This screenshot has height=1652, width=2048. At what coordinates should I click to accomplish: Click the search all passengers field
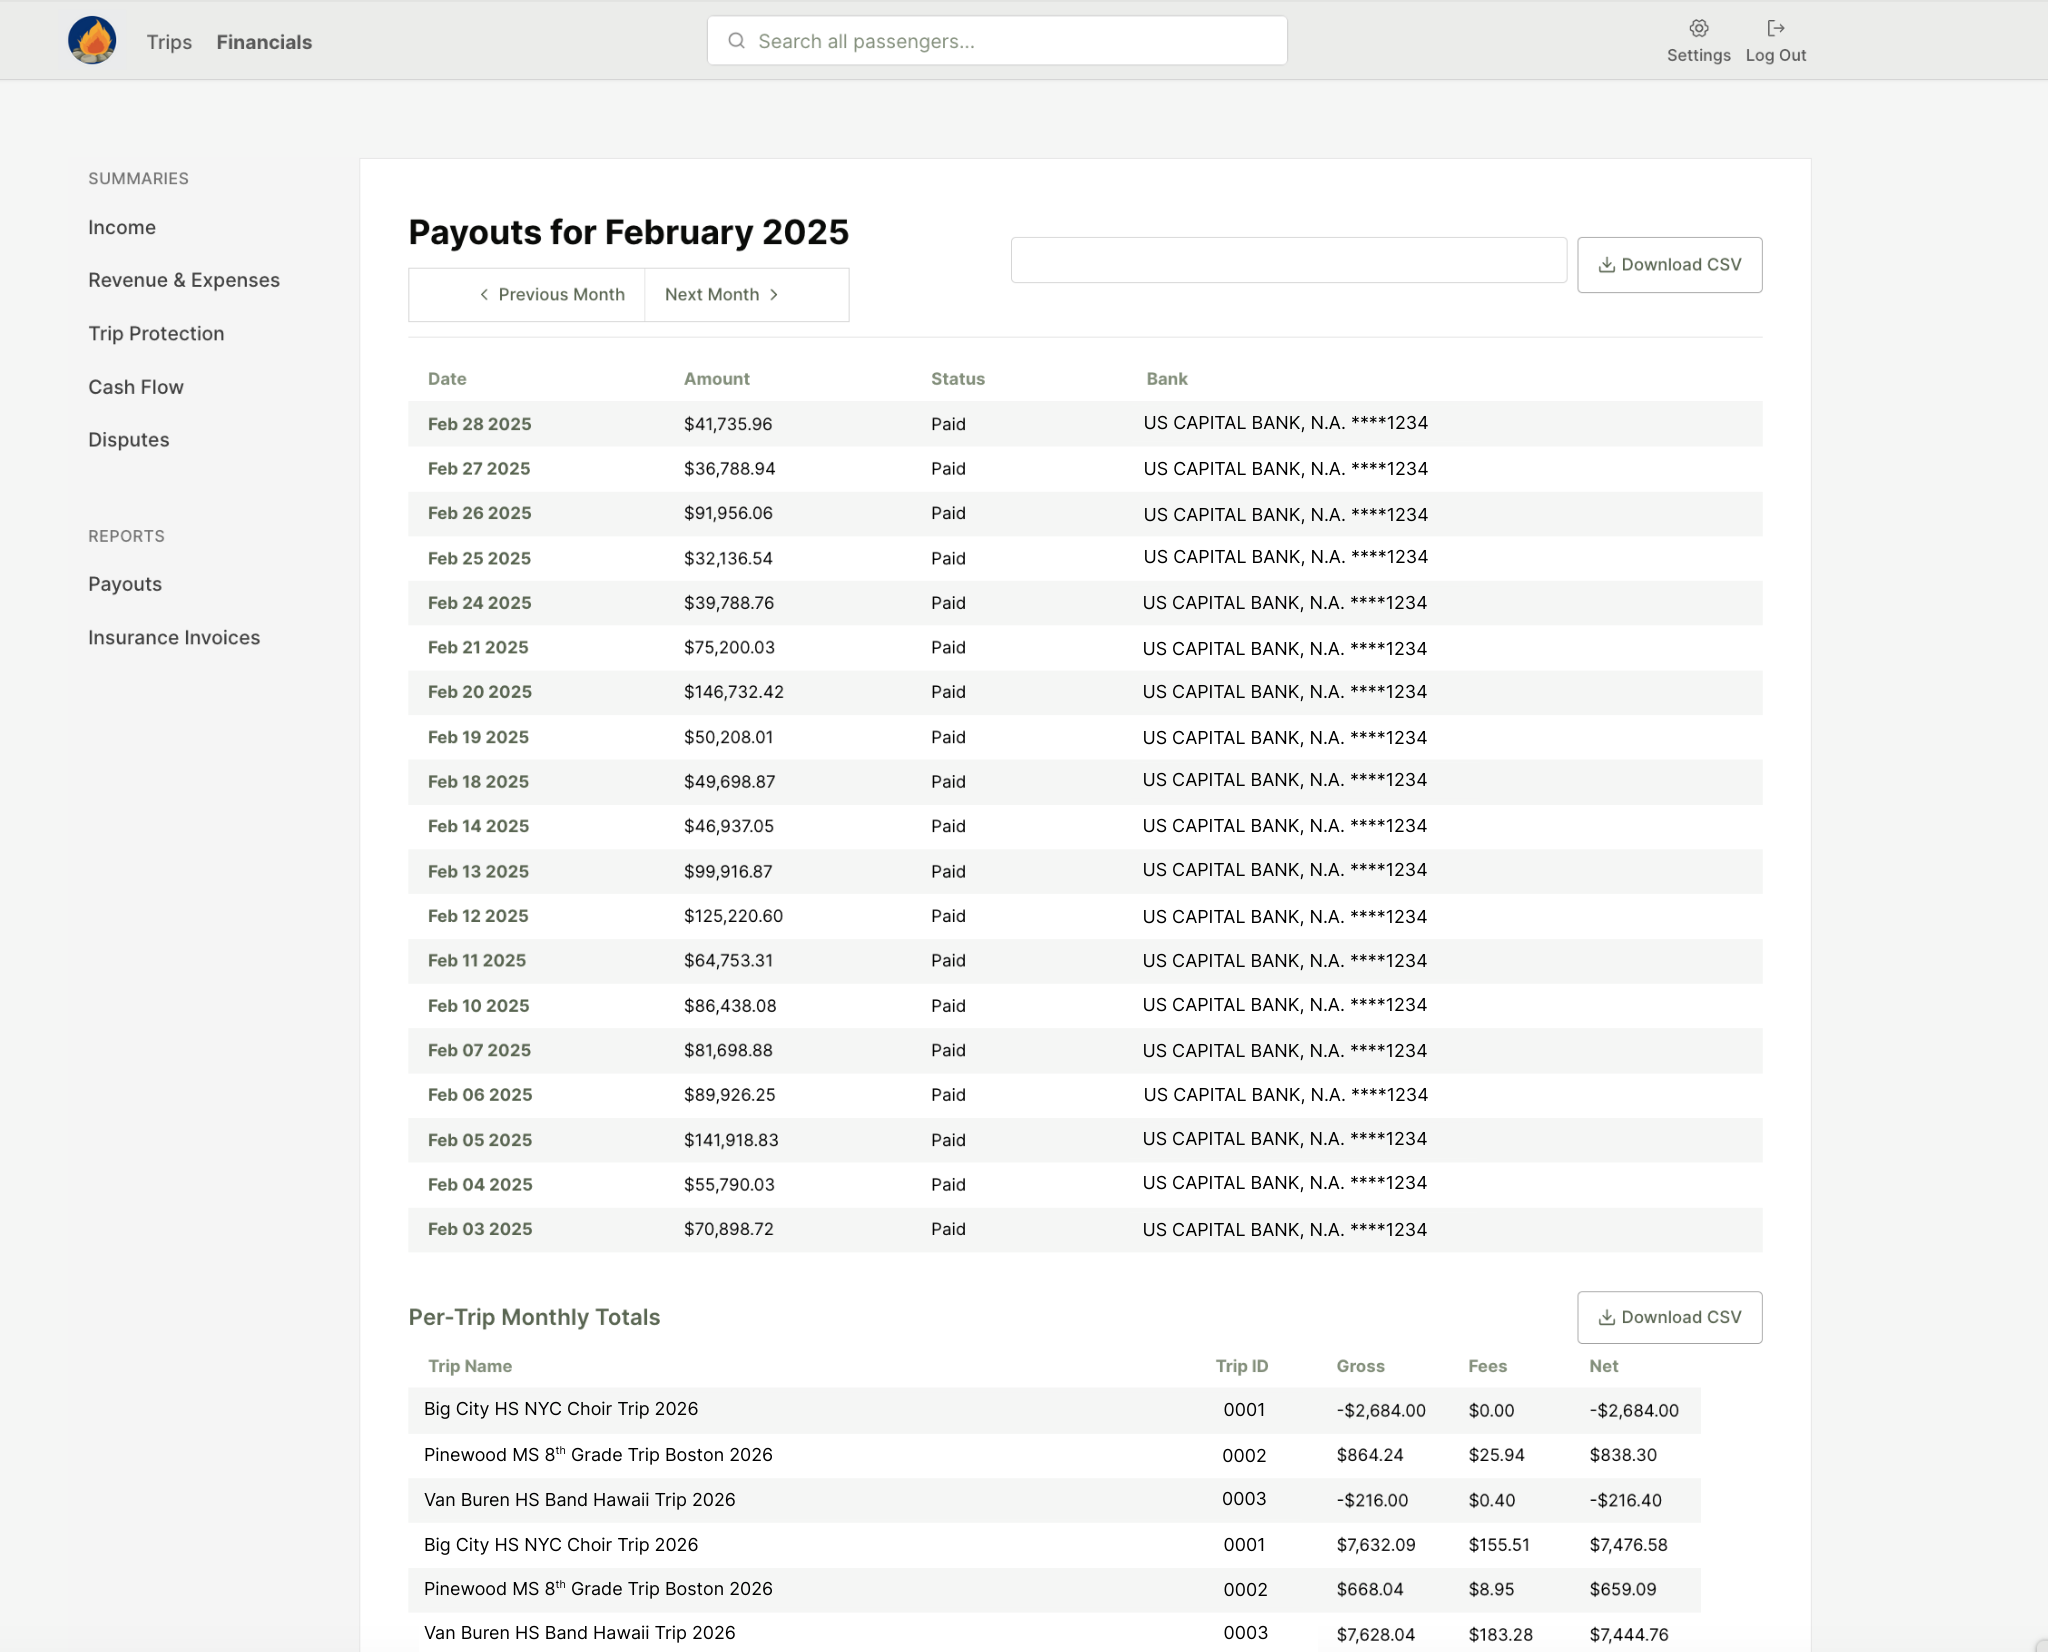point(997,40)
